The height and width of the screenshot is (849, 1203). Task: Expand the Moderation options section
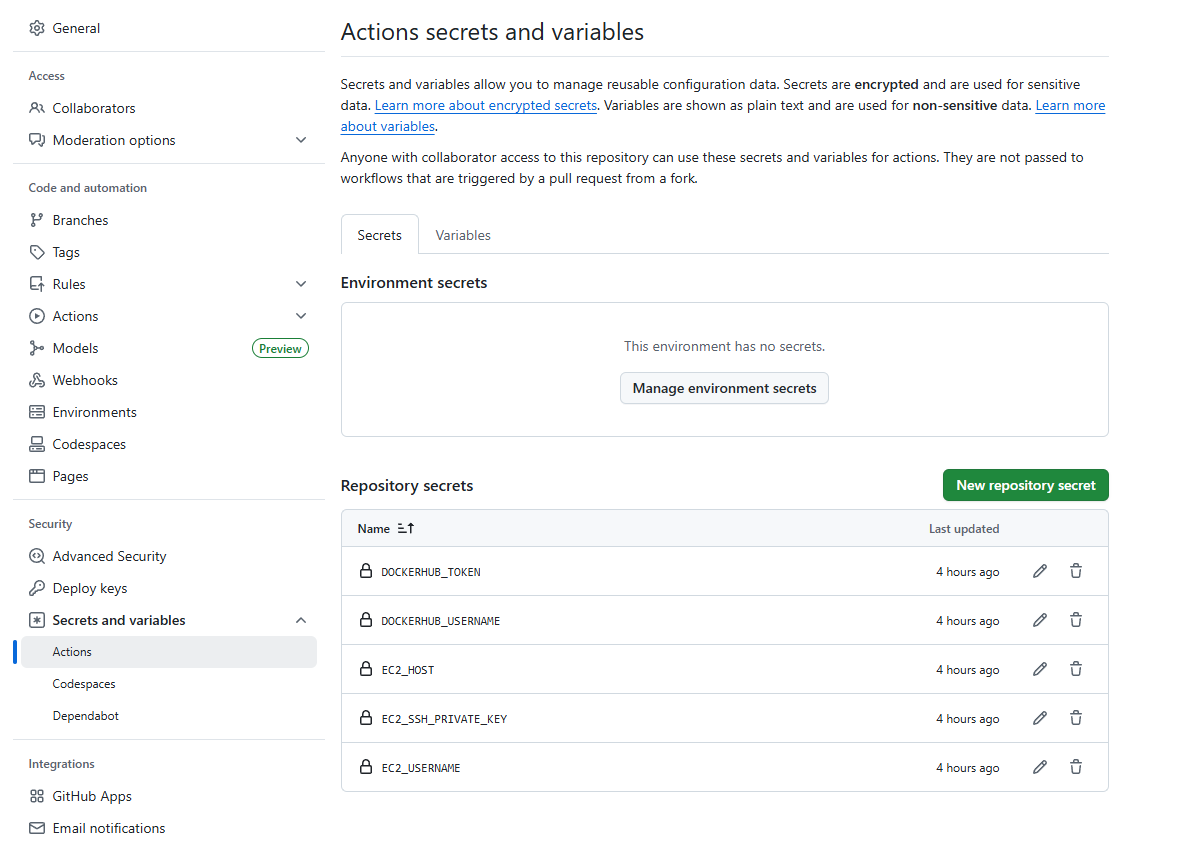301,140
